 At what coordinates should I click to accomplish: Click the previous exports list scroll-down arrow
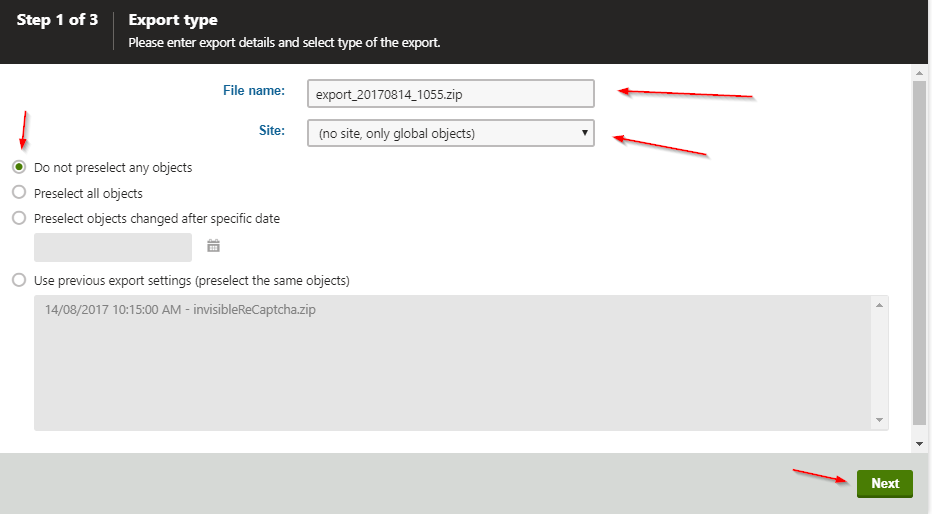pos(879,420)
